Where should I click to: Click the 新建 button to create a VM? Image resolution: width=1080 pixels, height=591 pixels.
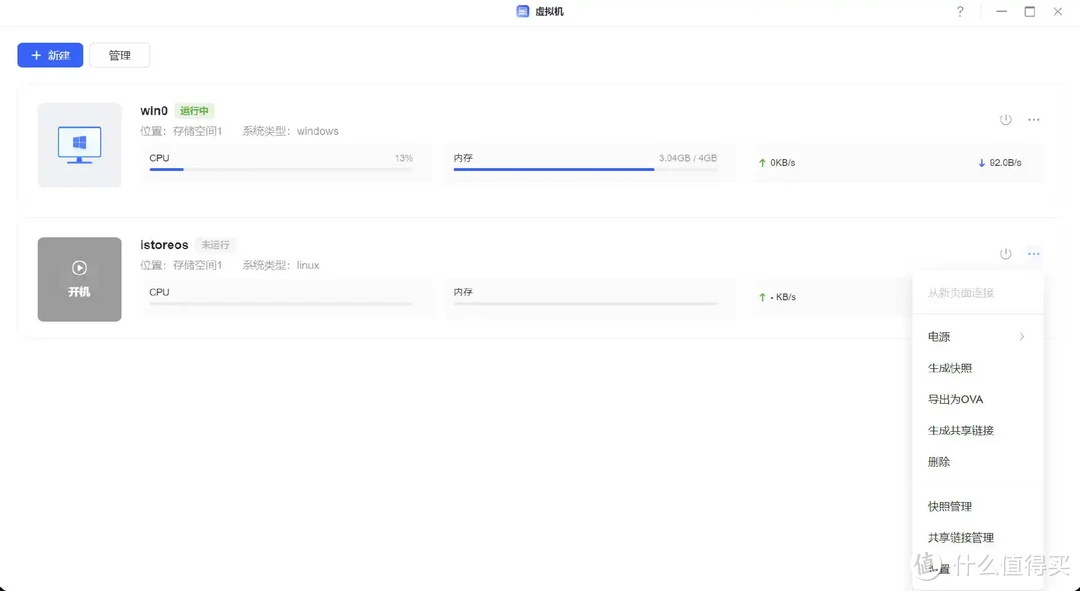49,55
